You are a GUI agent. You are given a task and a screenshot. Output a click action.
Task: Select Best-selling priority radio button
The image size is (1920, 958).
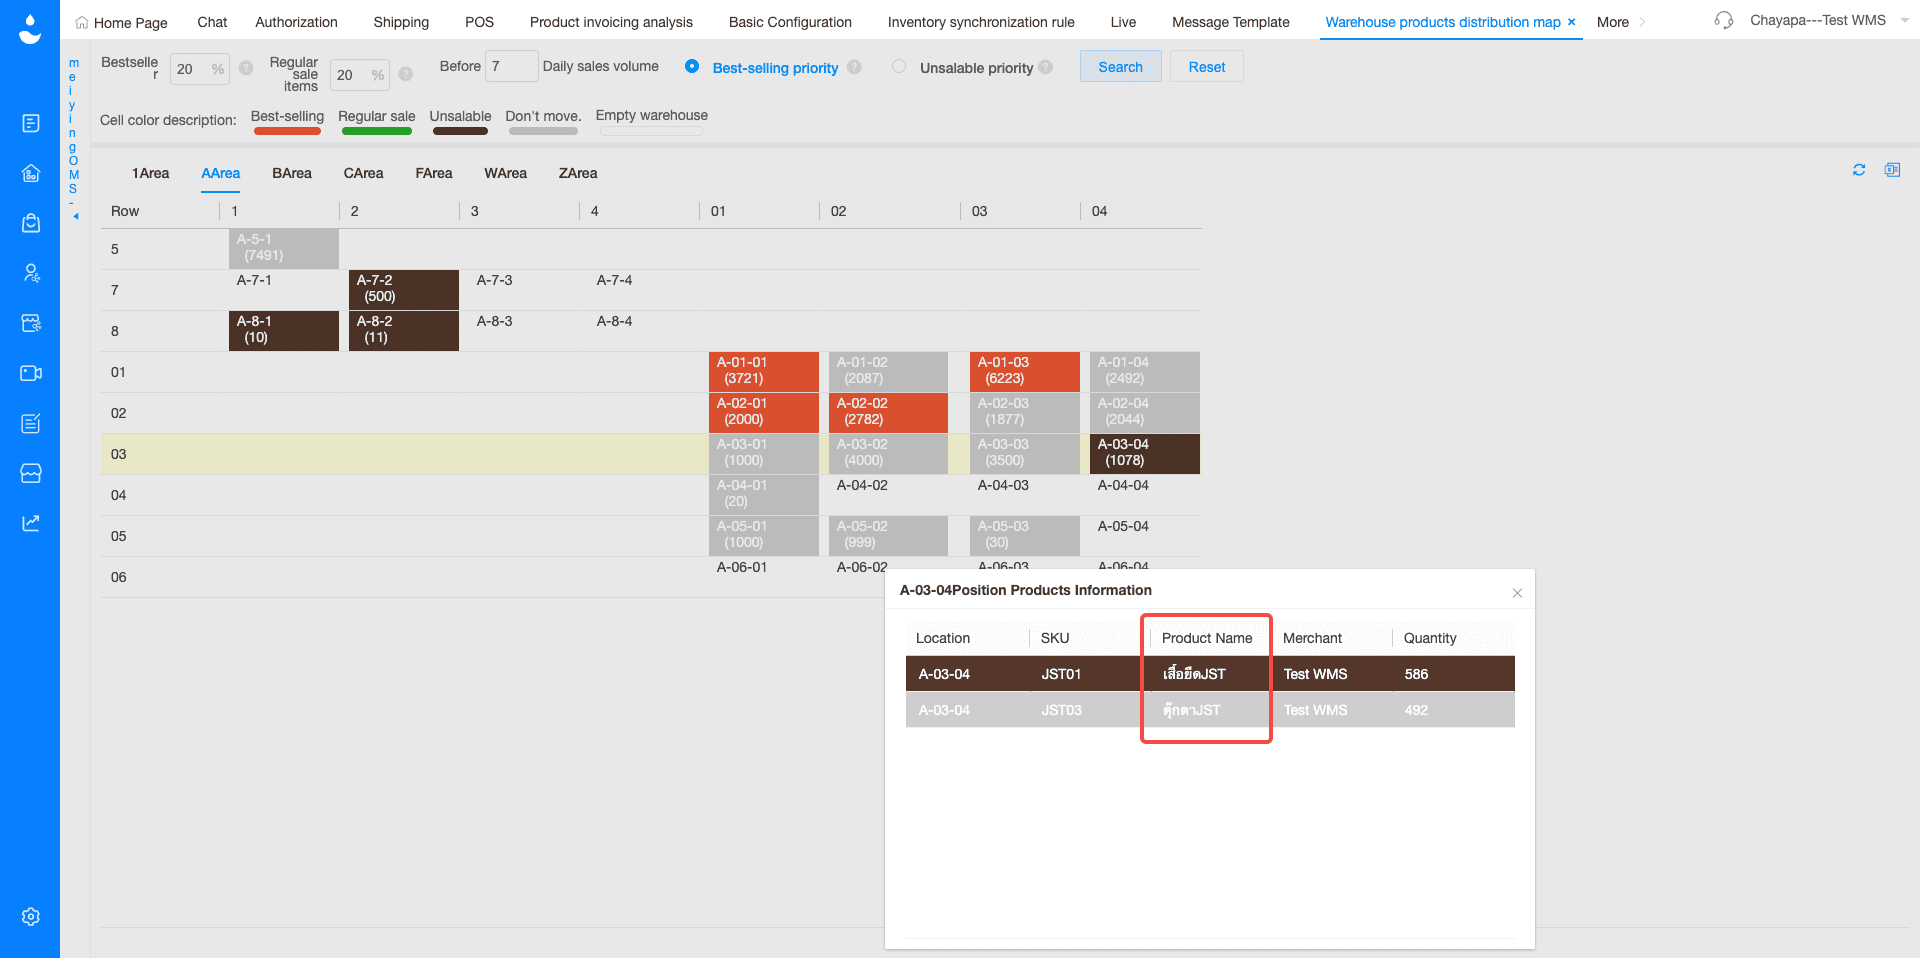692,66
